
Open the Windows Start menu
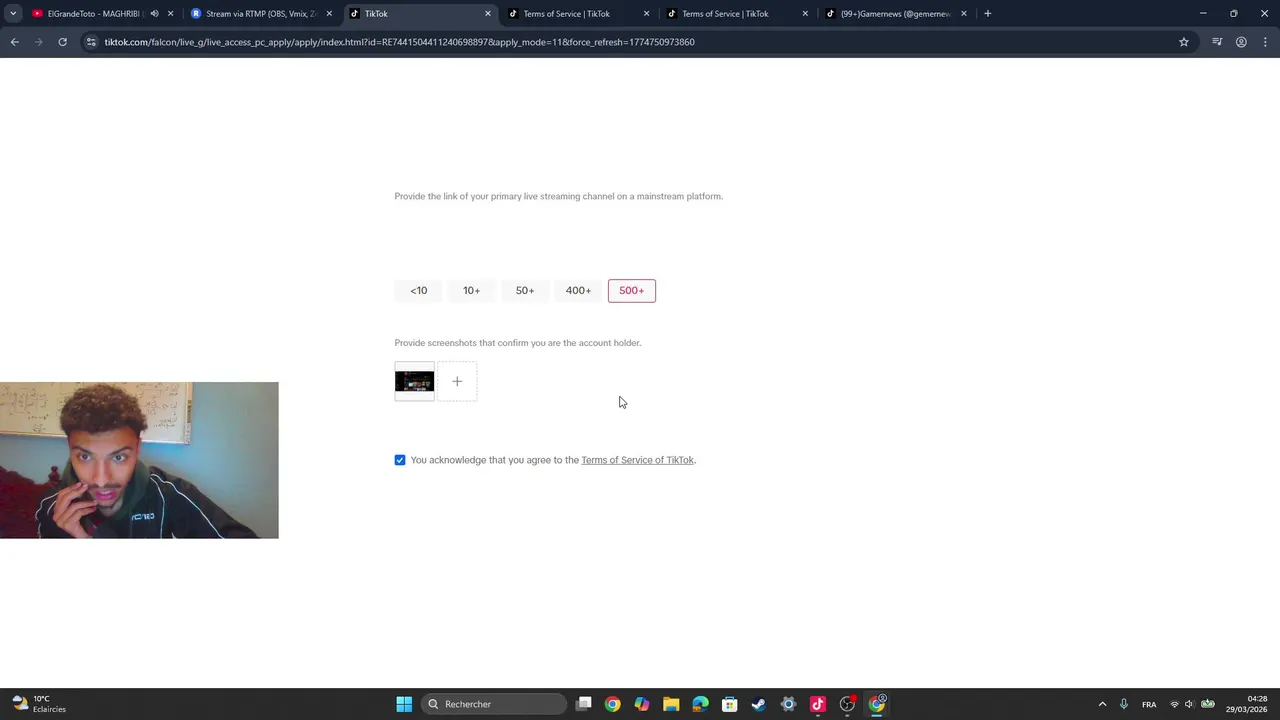[404, 704]
